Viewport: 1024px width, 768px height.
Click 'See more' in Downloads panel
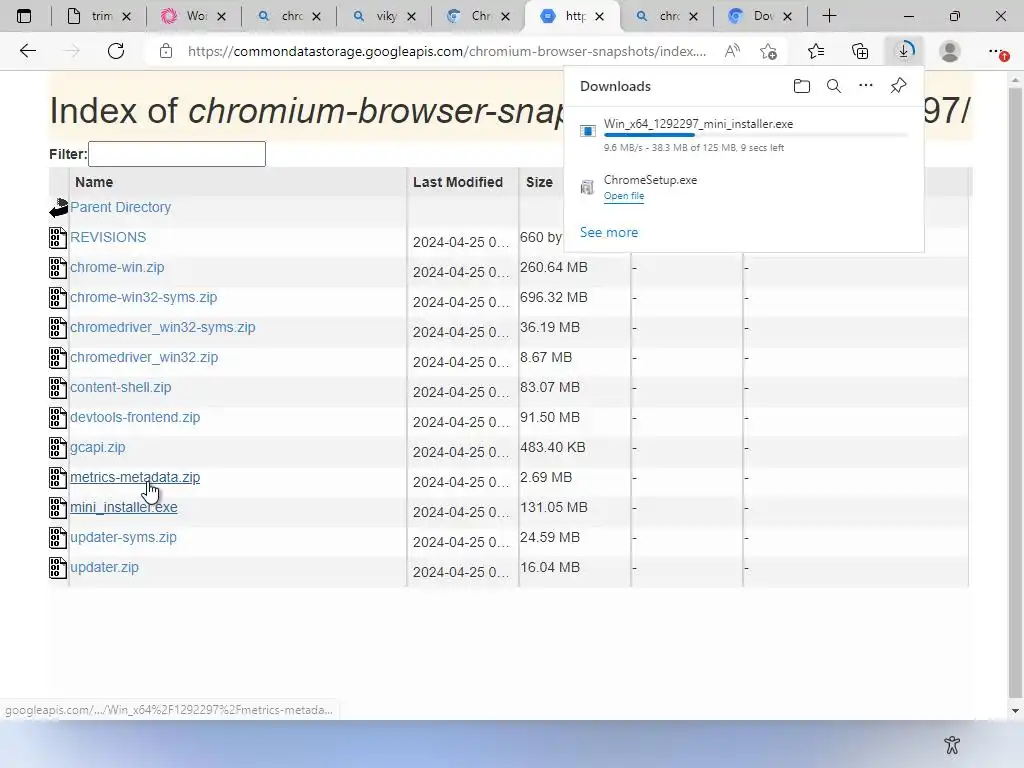609,232
